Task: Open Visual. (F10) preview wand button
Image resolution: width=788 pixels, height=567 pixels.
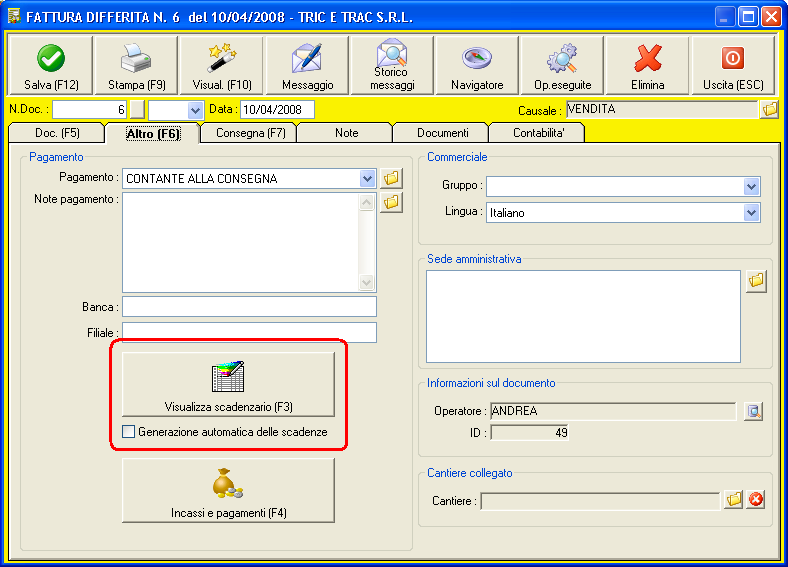Action: (222, 65)
